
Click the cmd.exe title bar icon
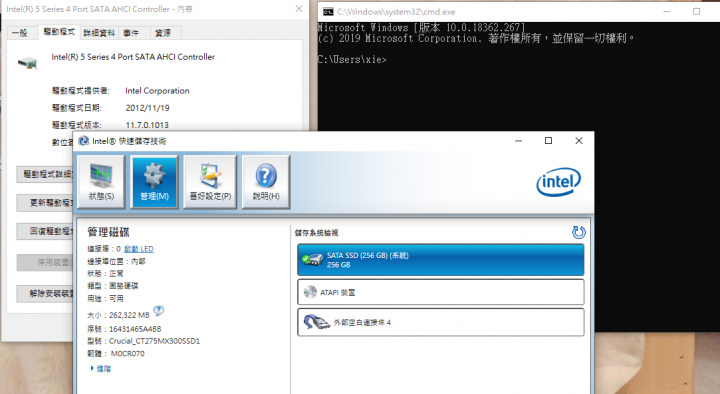[x=328, y=12]
